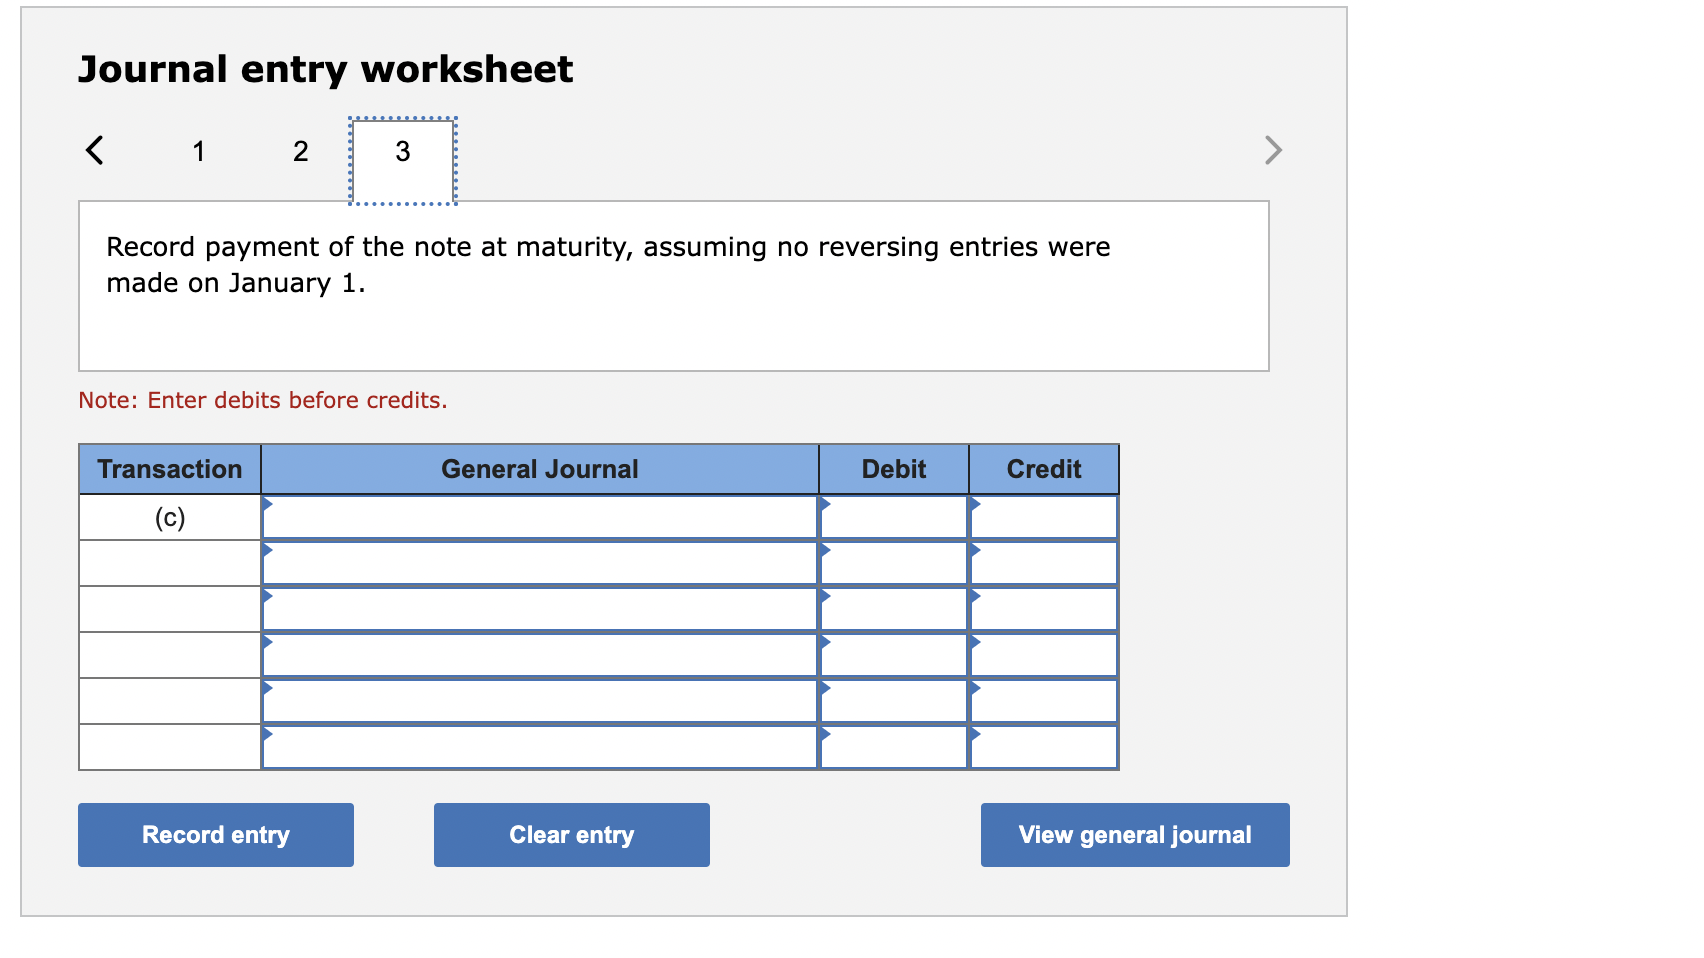Open General Journal account dropdown in fourth row
1704x958 pixels.
(x=540, y=655)
